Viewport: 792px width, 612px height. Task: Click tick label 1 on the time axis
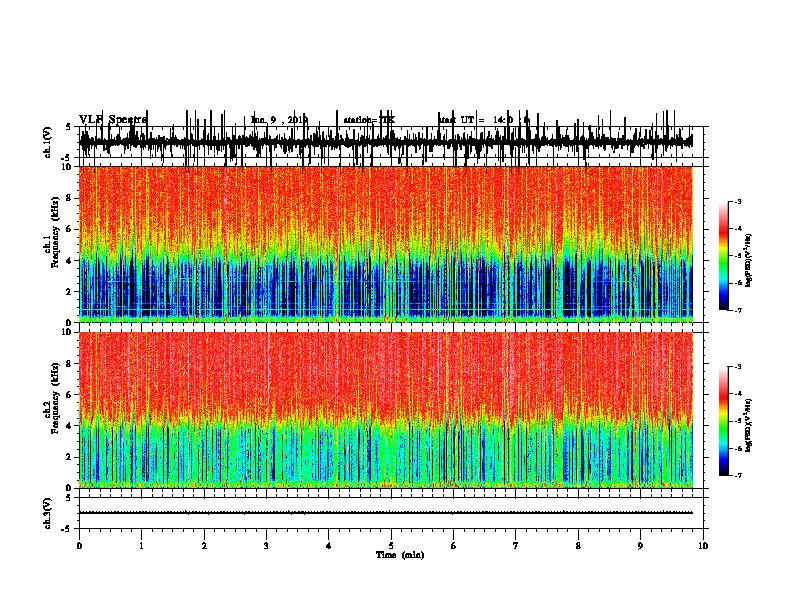(x=141, y=546)
